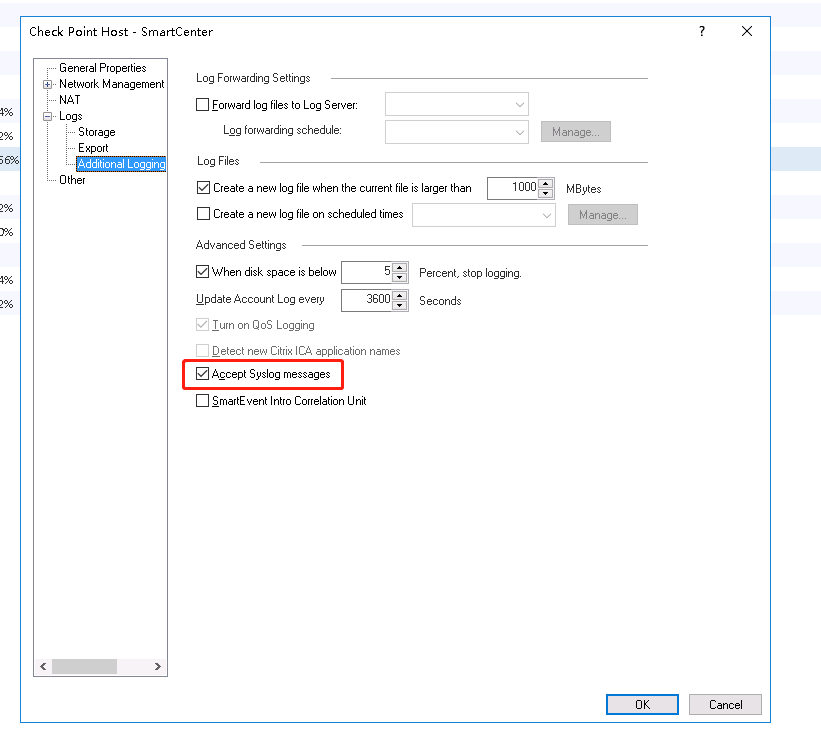The image size is (821, 733).
Task: Increase disk space percent value
Action: 400,268
